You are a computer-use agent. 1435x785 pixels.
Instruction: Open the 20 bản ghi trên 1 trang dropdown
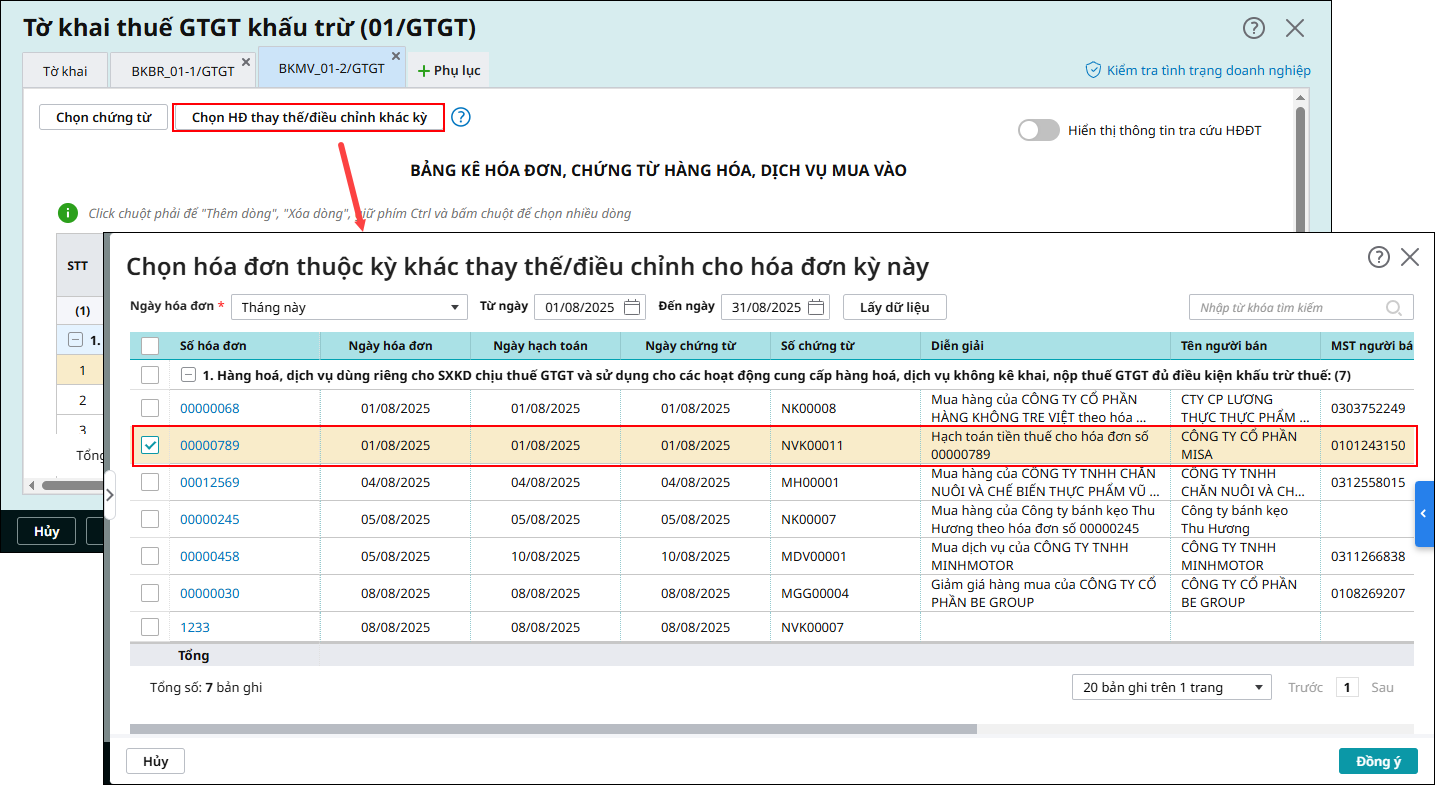coord(1170,687)
